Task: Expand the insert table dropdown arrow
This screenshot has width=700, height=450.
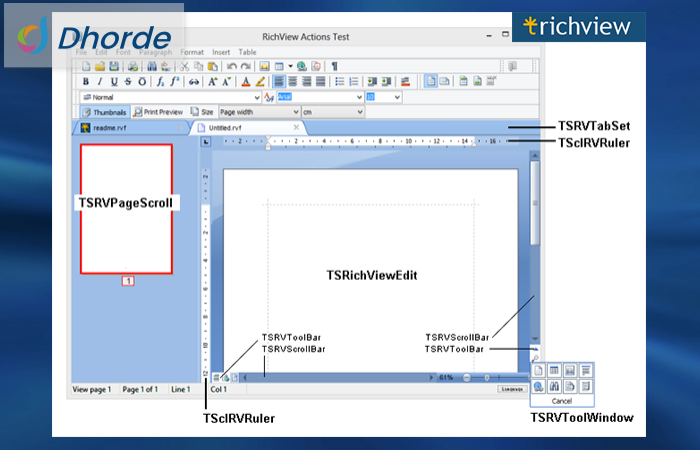Action: [290, 67]
